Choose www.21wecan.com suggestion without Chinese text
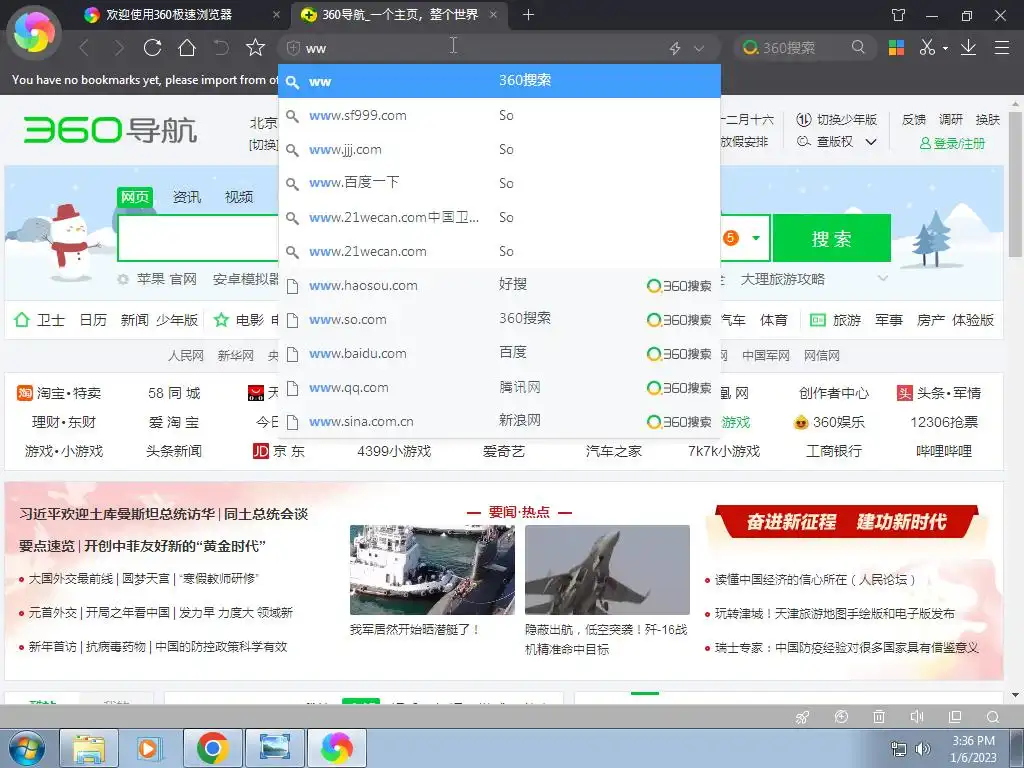Screen dimensions: 1024x768 [500, 251]
